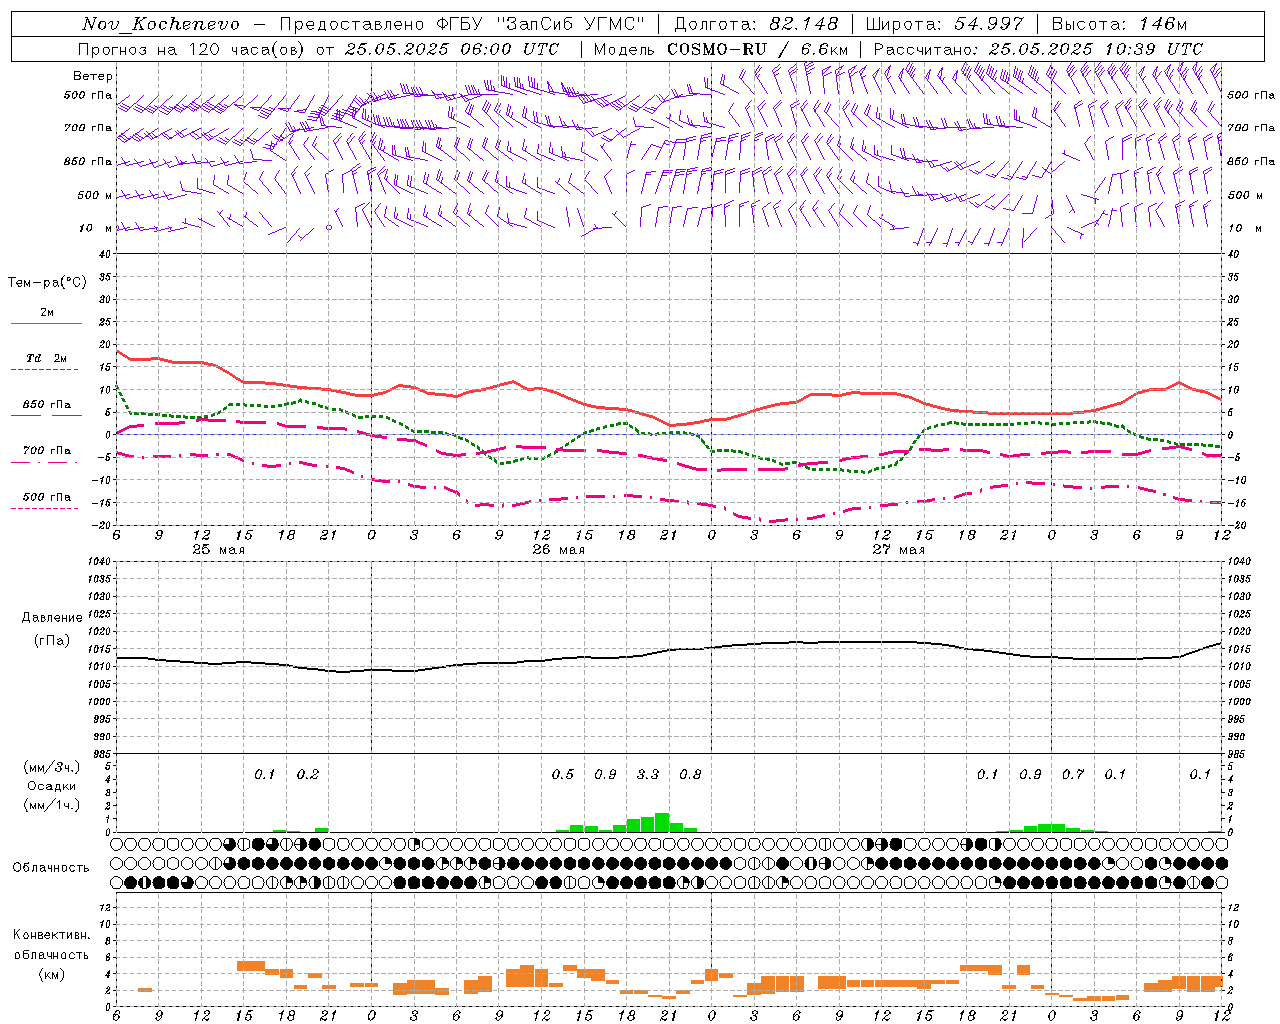Click the "25 мая" date label
Viewport: 1280px width, 1024px height.
click(219, 550)
